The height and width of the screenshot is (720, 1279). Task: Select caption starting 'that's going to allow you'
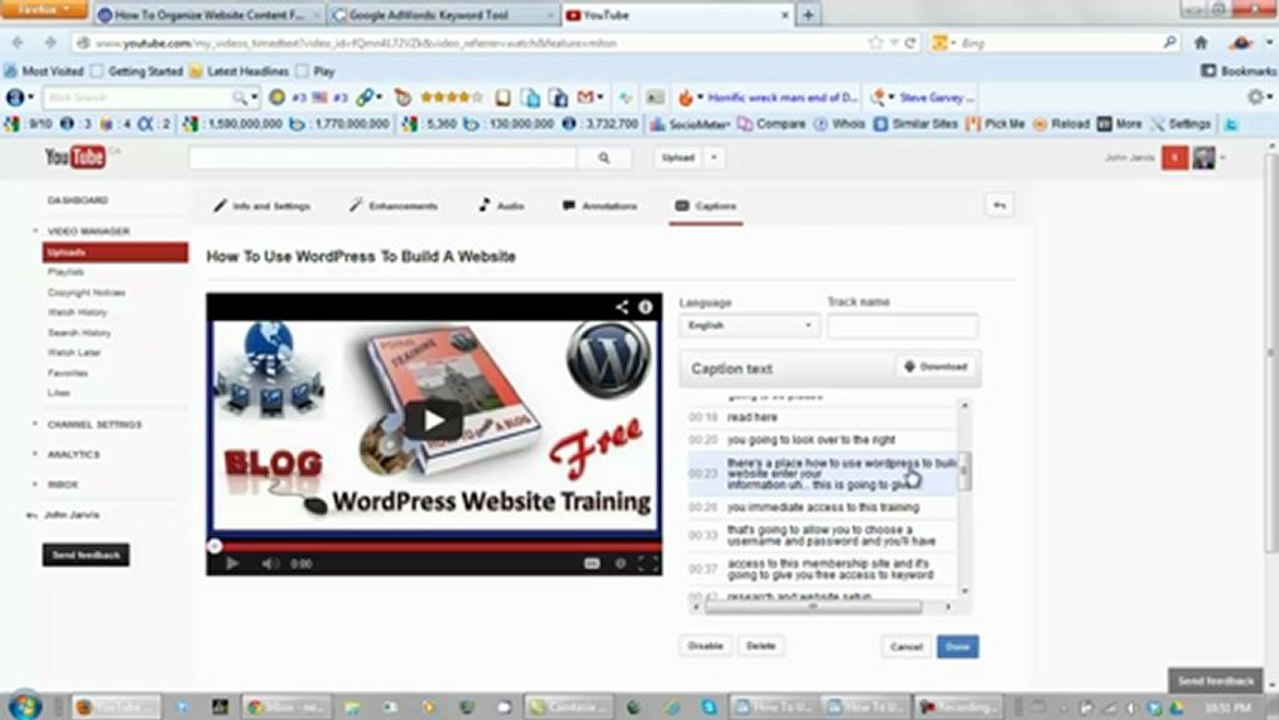[821, 535]
